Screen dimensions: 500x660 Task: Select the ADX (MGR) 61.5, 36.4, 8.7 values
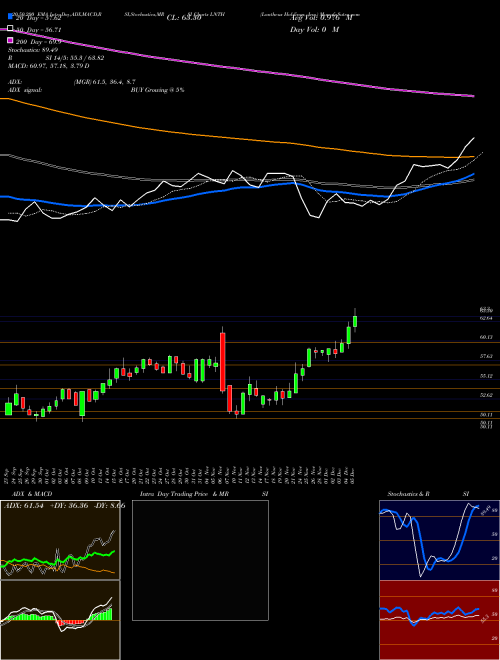click(x=104, y=82)
